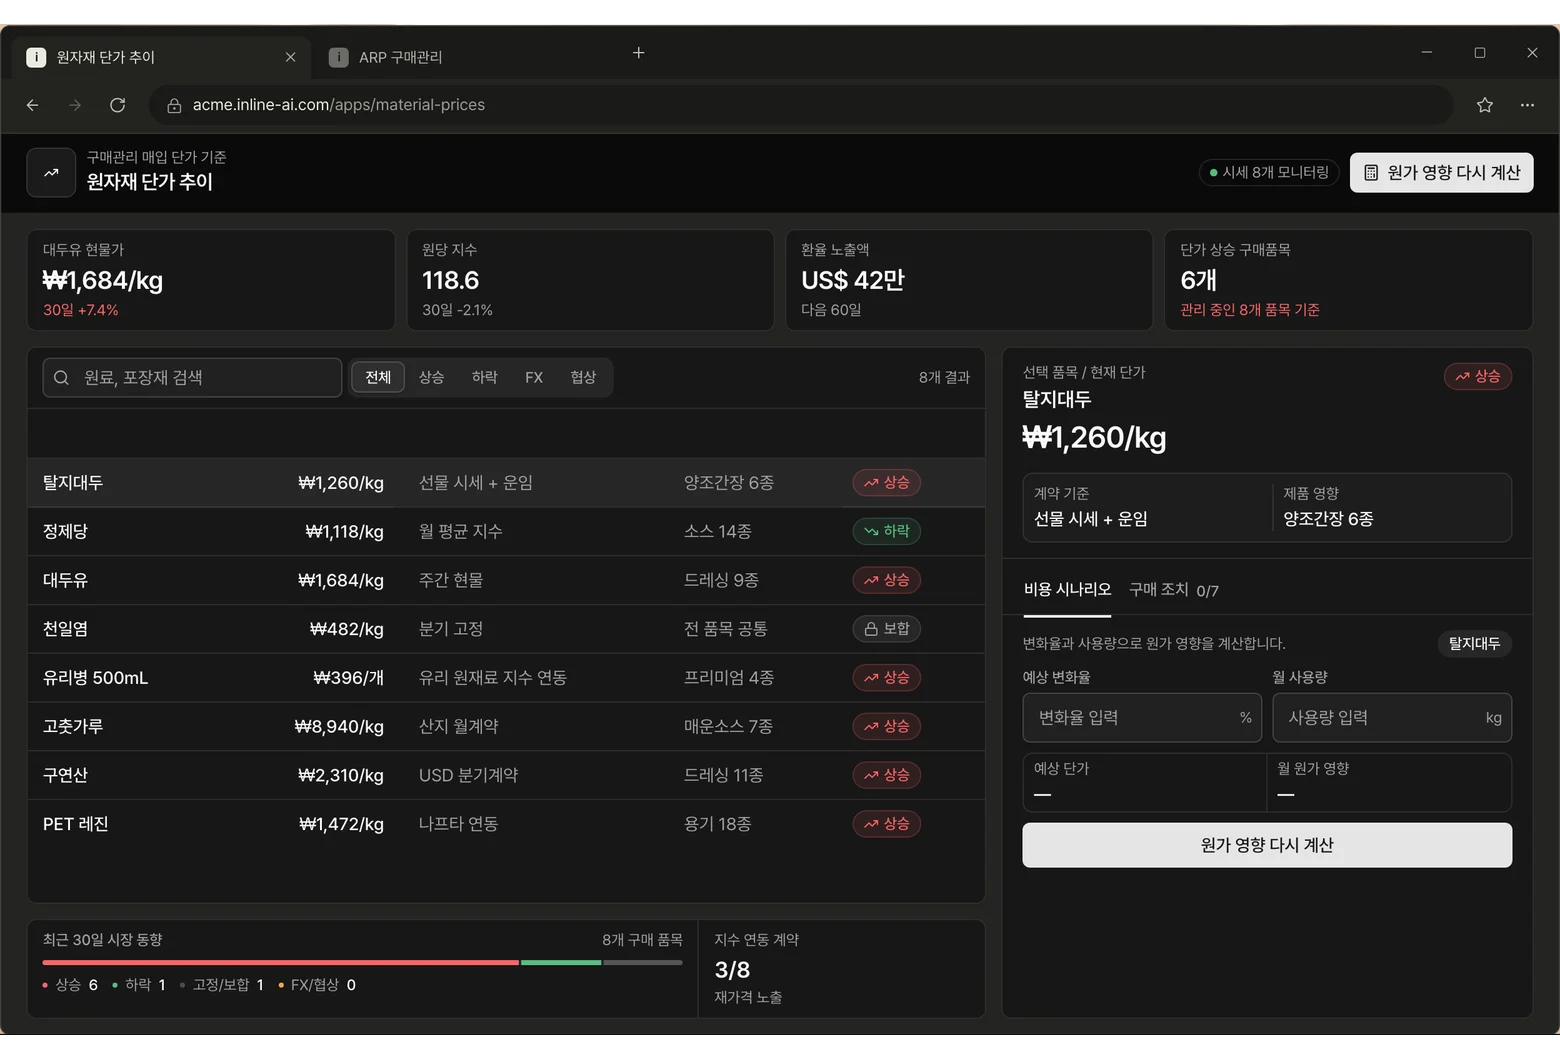Click the browser forward arrow
The height and width of the screenshot is (1060, 1560).
coord(75,105)
